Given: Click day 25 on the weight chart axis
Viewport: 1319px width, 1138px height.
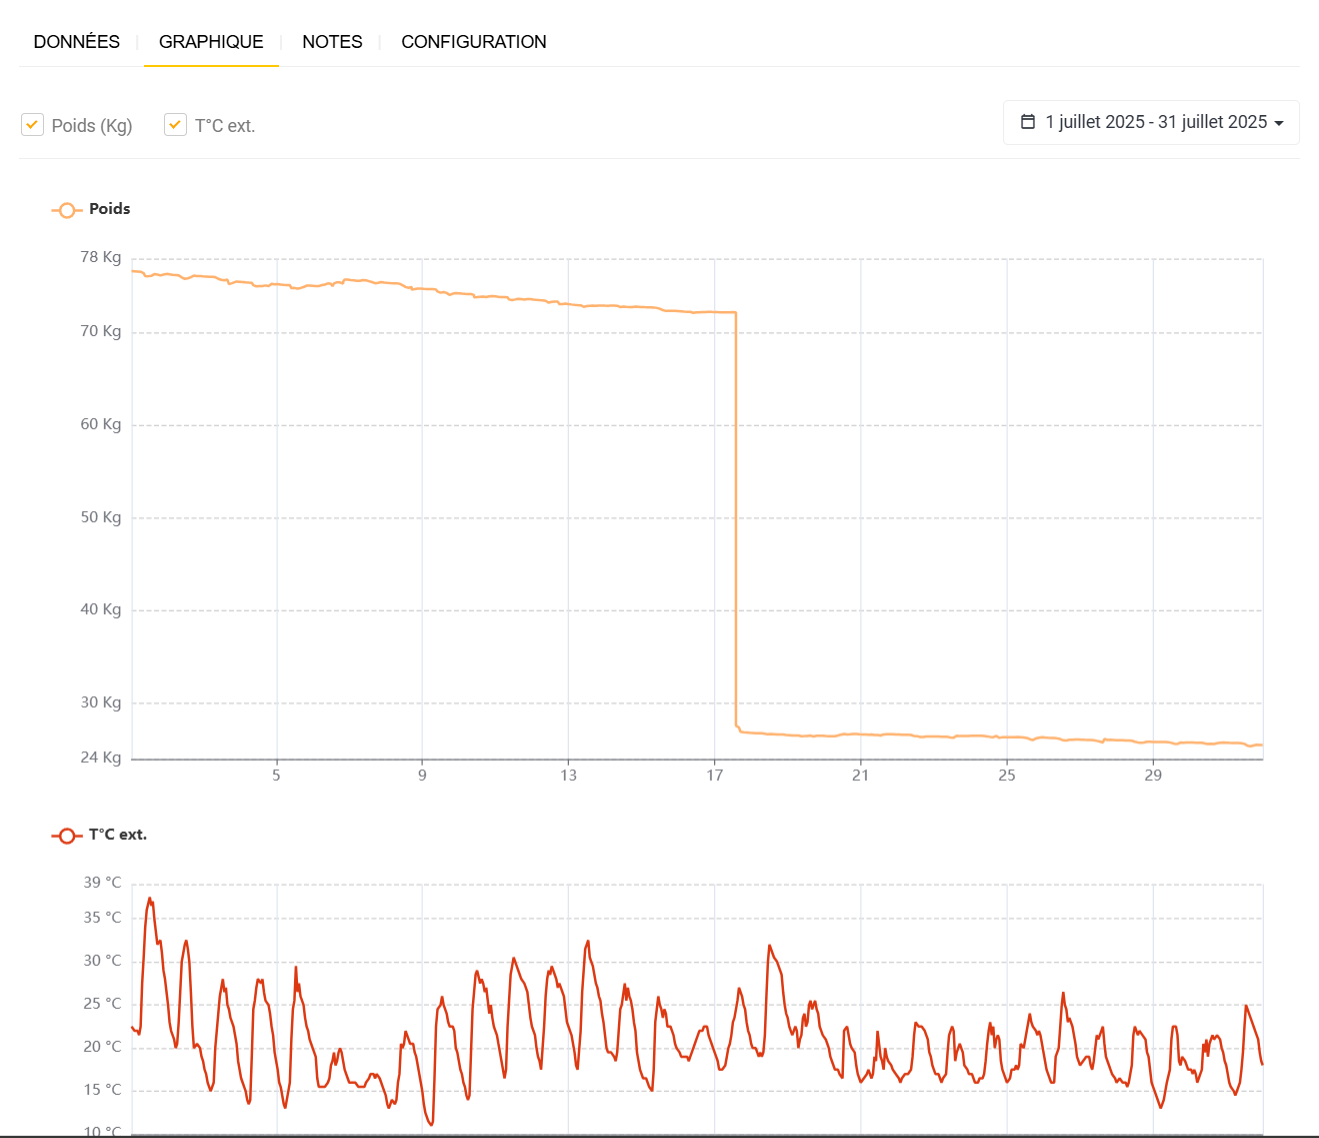Looking at the screenshot, I should pos(1007,775).
